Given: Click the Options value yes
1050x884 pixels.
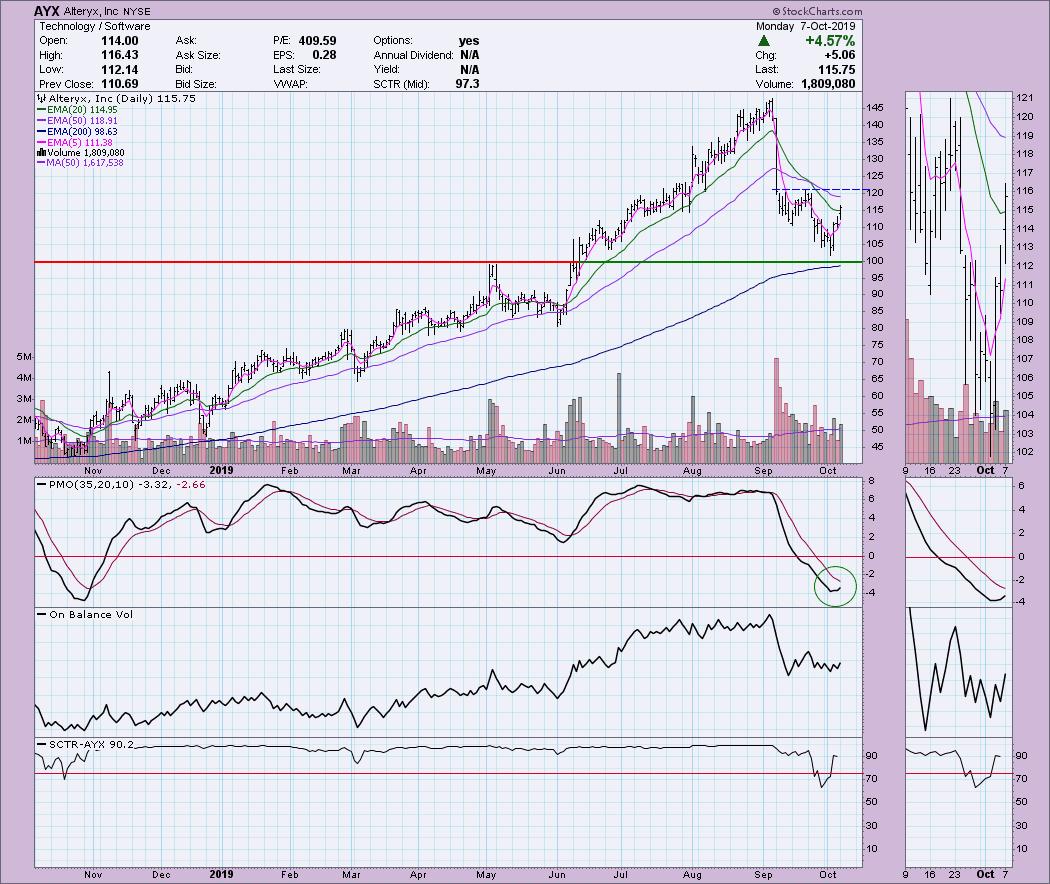Looking at the screenshot, I should [x=469, y=41].
